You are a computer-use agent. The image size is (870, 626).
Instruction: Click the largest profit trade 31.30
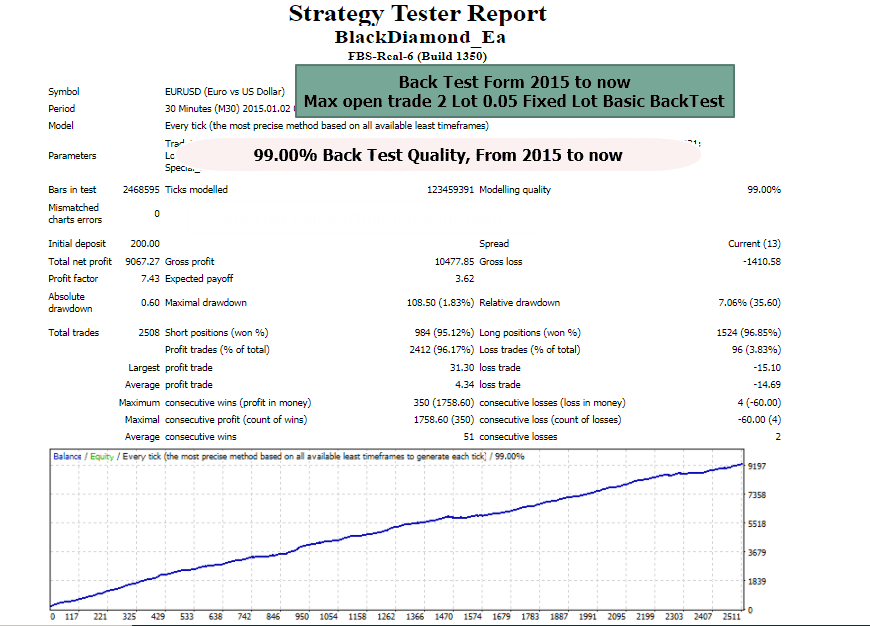(462, 367)
